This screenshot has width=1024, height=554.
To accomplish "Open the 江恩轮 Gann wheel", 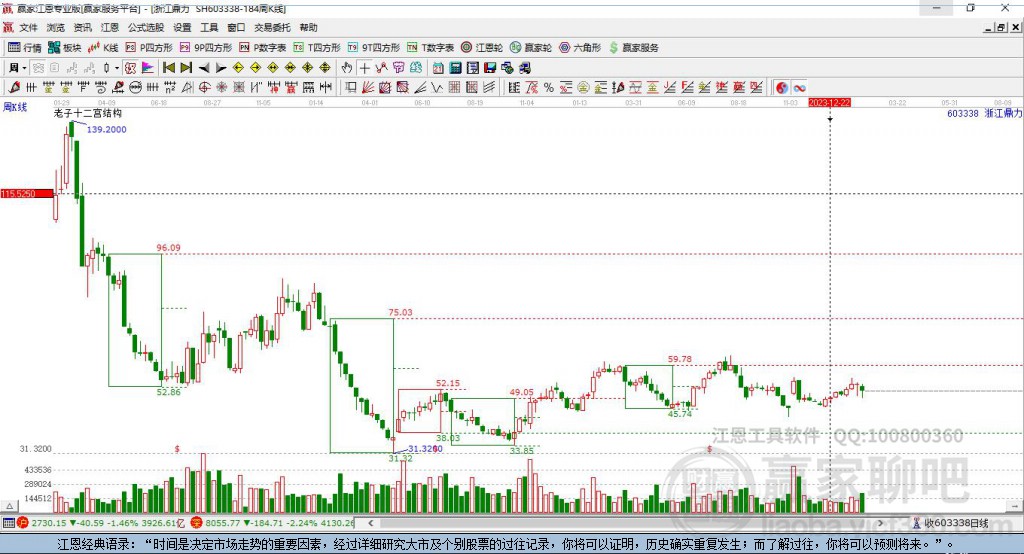I will pos(482,48).
